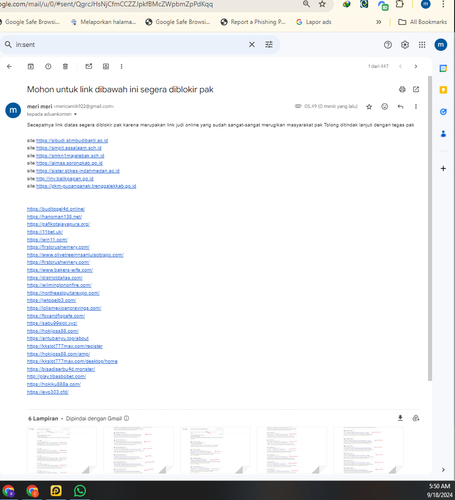Open the first attachment thumbnail
The image size is (455, 500).
[x=62, y=450]
